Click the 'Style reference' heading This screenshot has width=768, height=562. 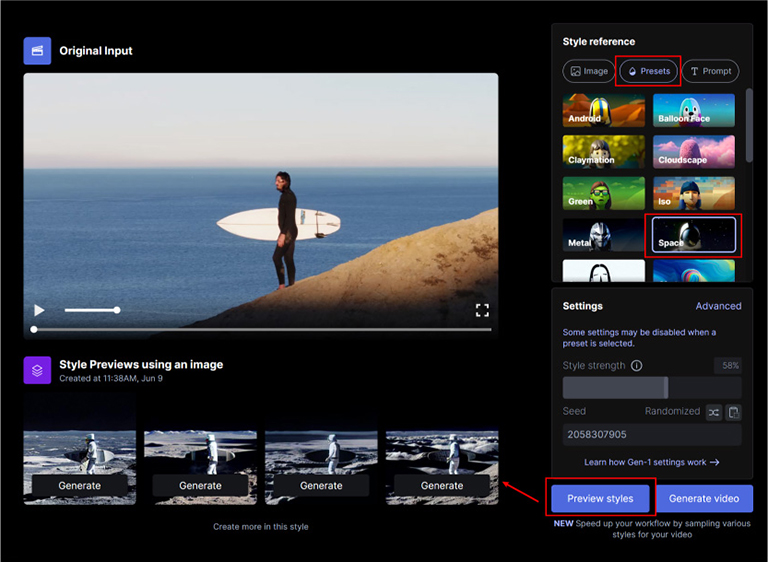[599, 42]
